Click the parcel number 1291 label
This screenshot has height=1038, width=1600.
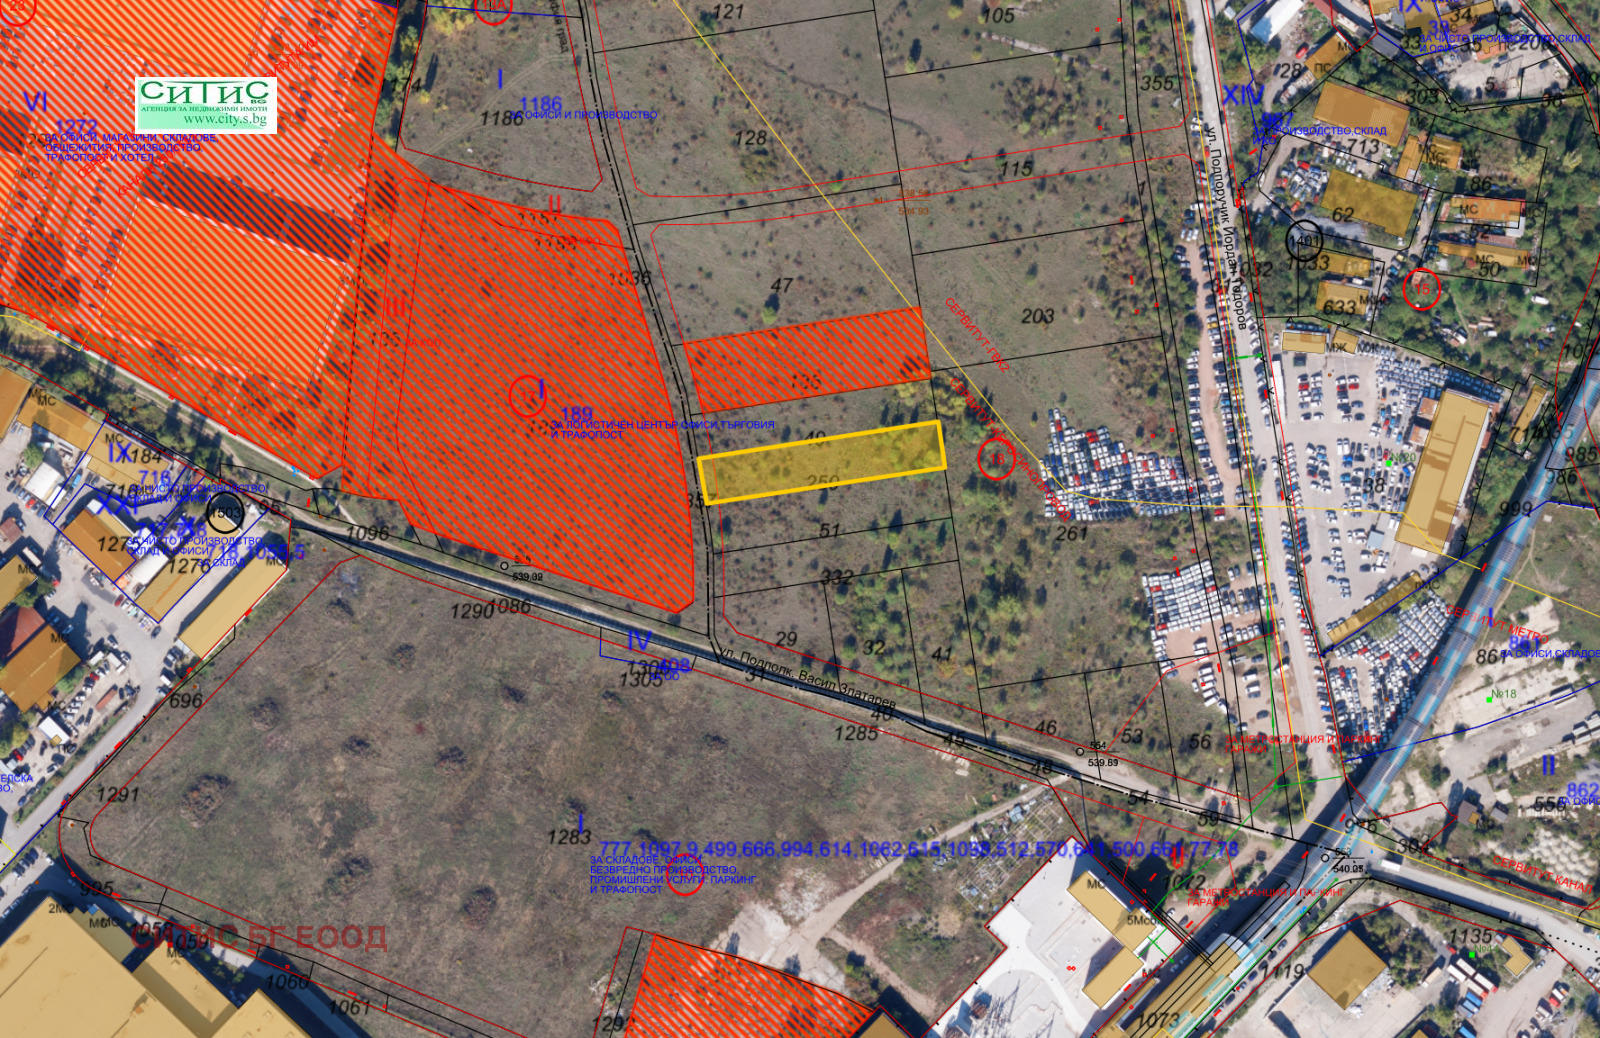pyautogui.click(x=117, y=795)
